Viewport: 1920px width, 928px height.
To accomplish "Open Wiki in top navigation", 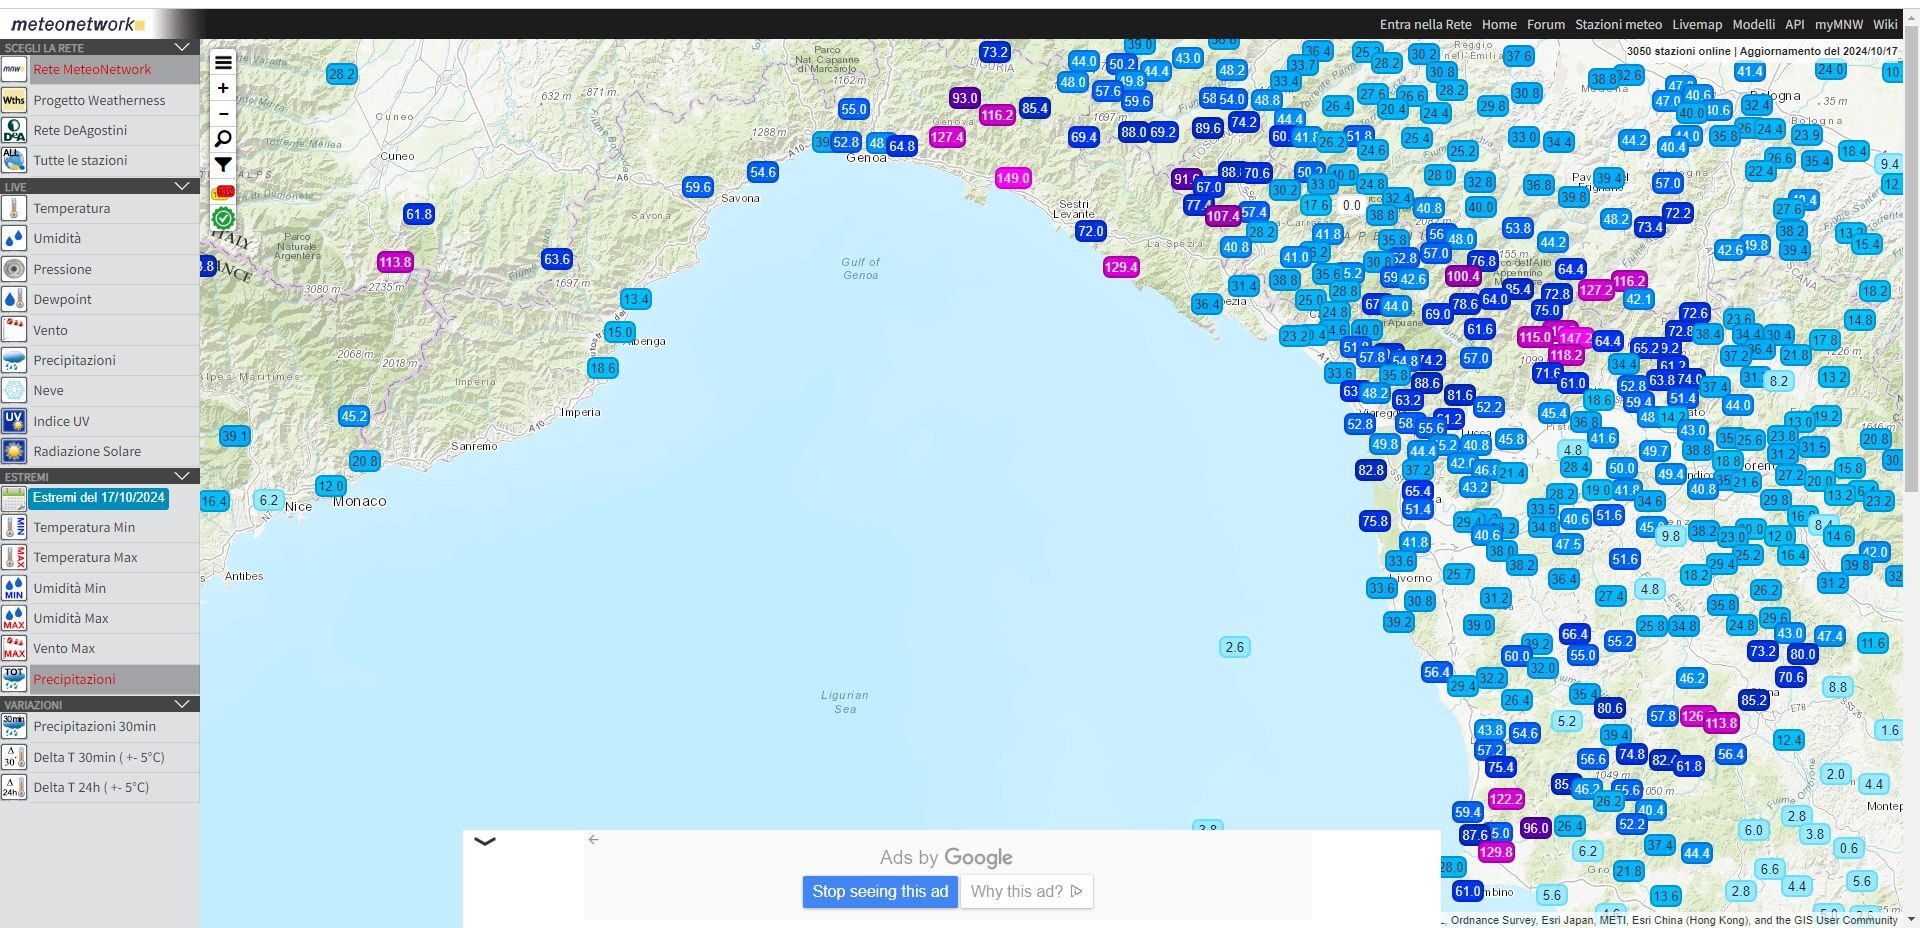I will (x=1885, y=24).
